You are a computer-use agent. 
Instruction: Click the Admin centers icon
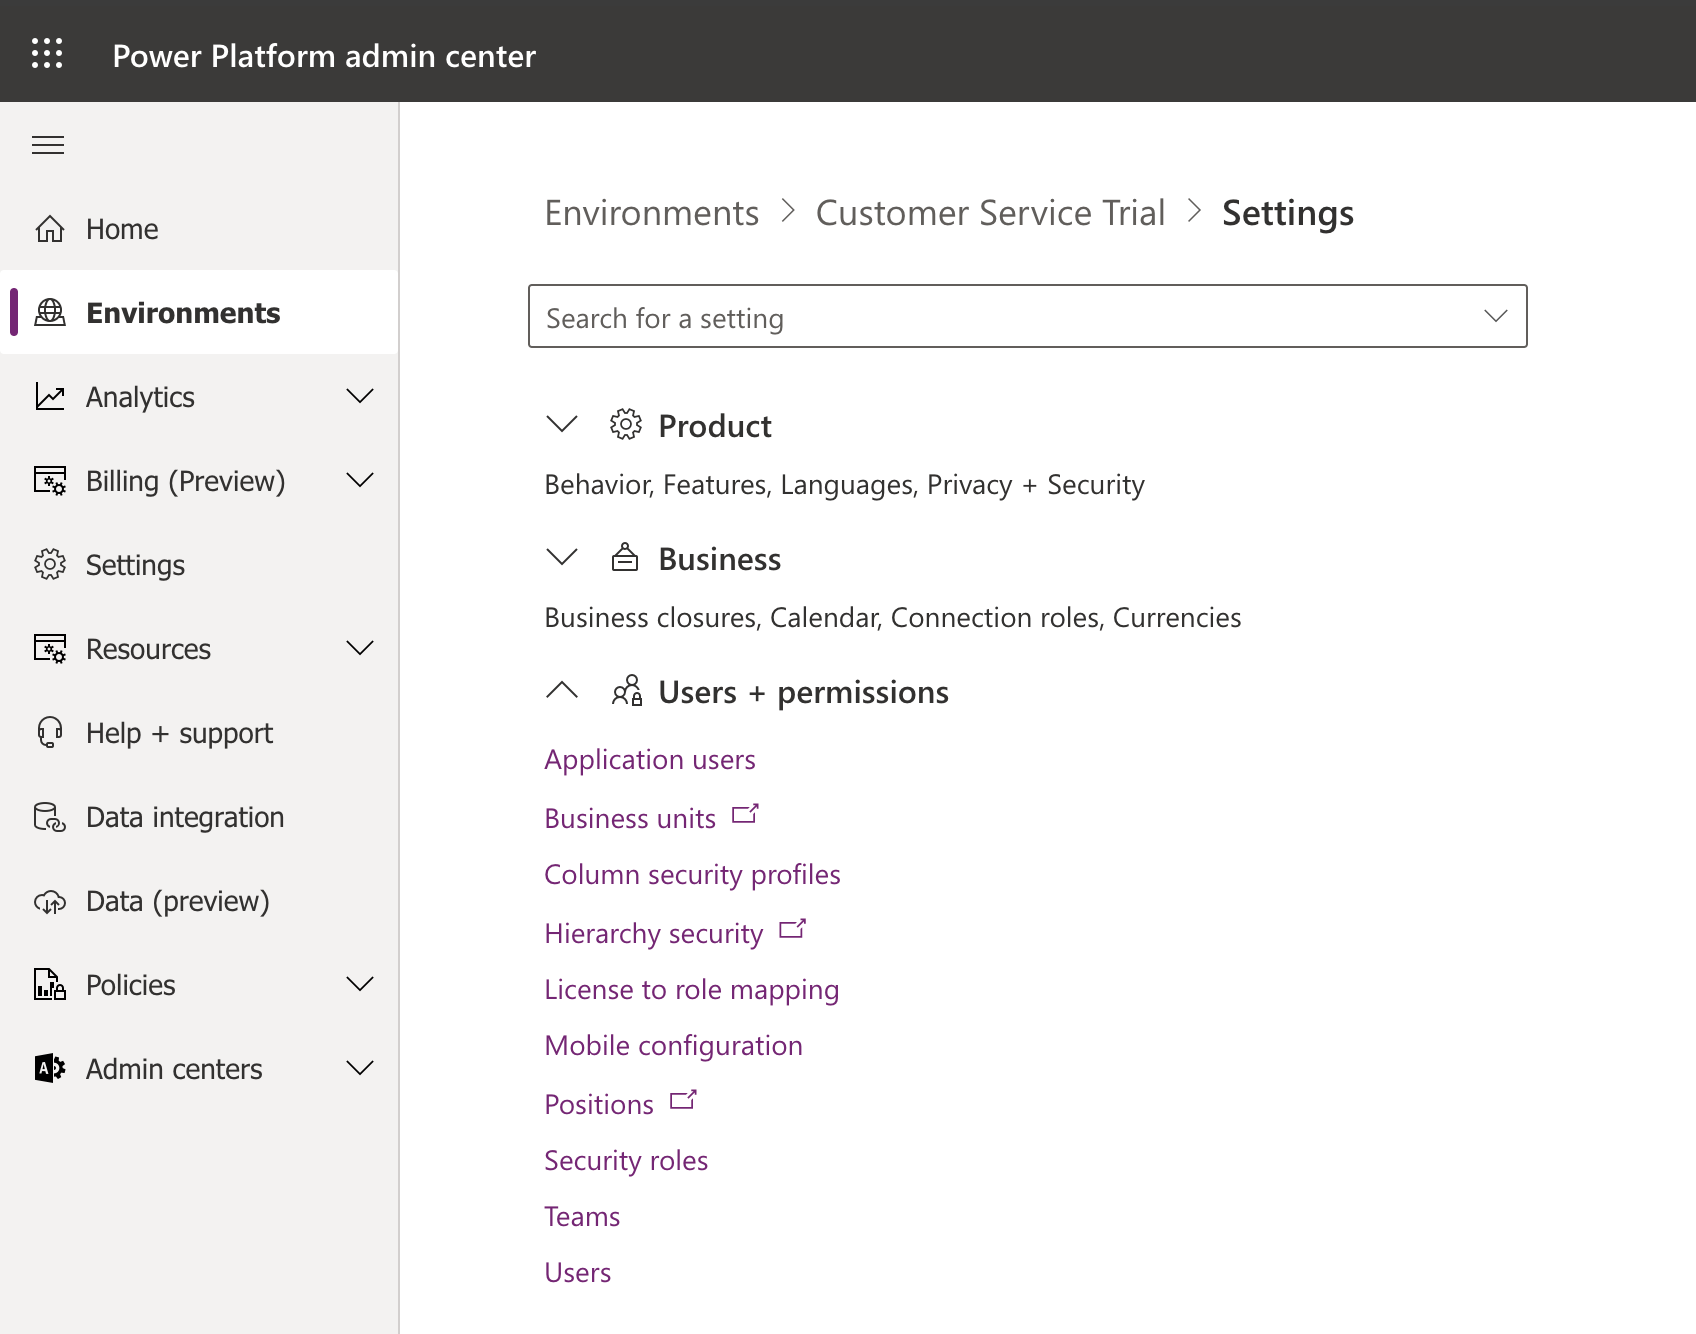coord(50,1069)
